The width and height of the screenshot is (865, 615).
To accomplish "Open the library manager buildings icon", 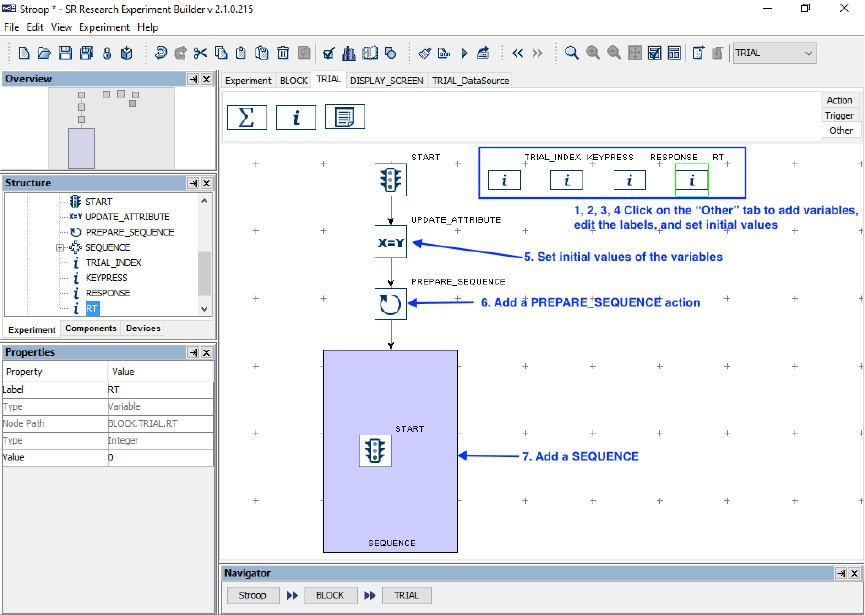I will pos(349,53).
